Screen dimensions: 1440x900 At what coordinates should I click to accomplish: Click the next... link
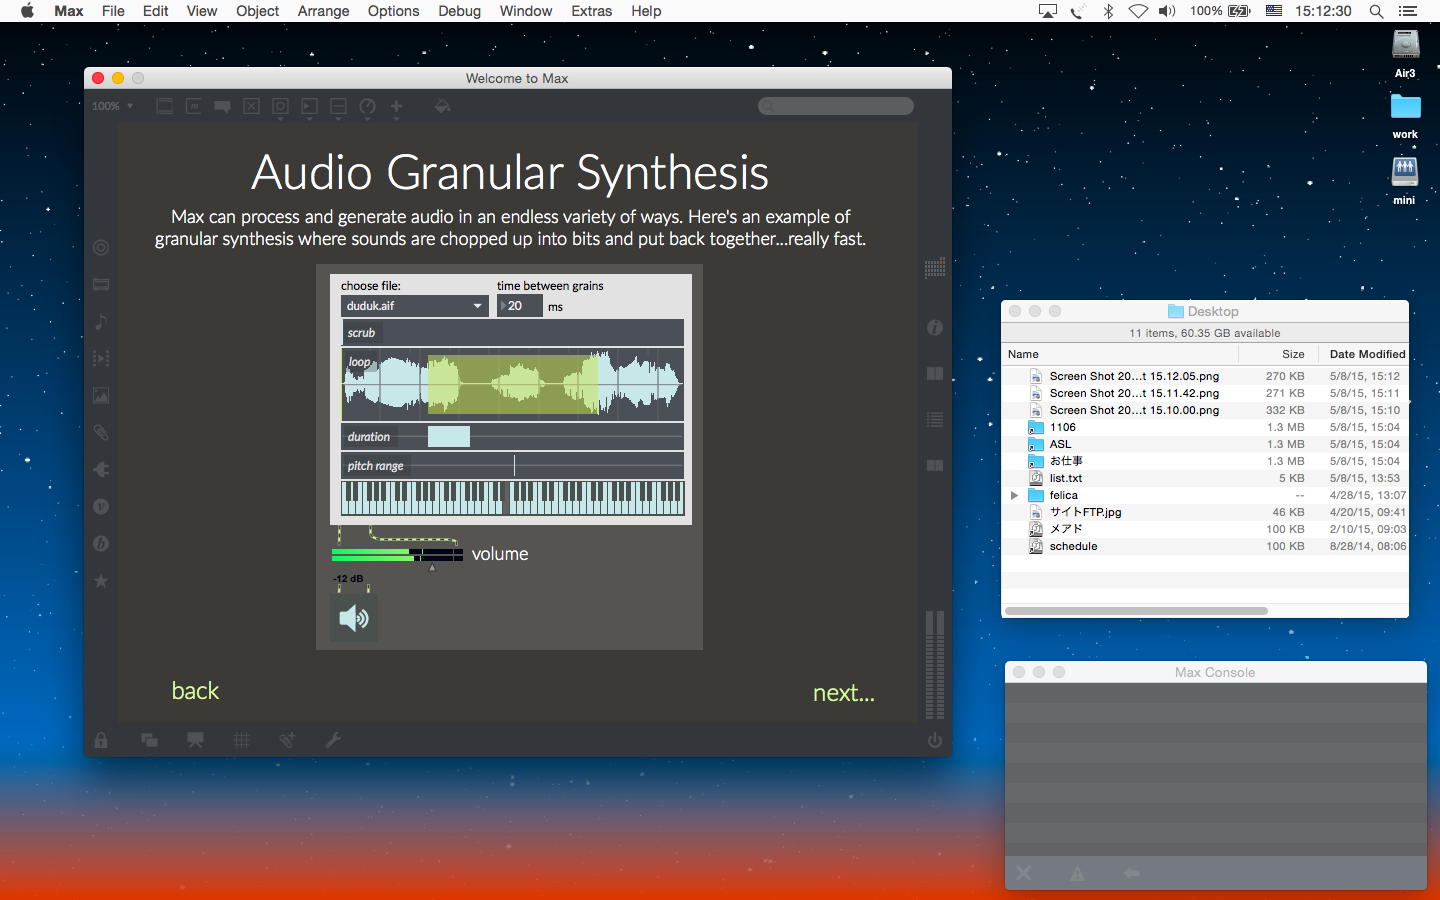click(x=843, y=693)
